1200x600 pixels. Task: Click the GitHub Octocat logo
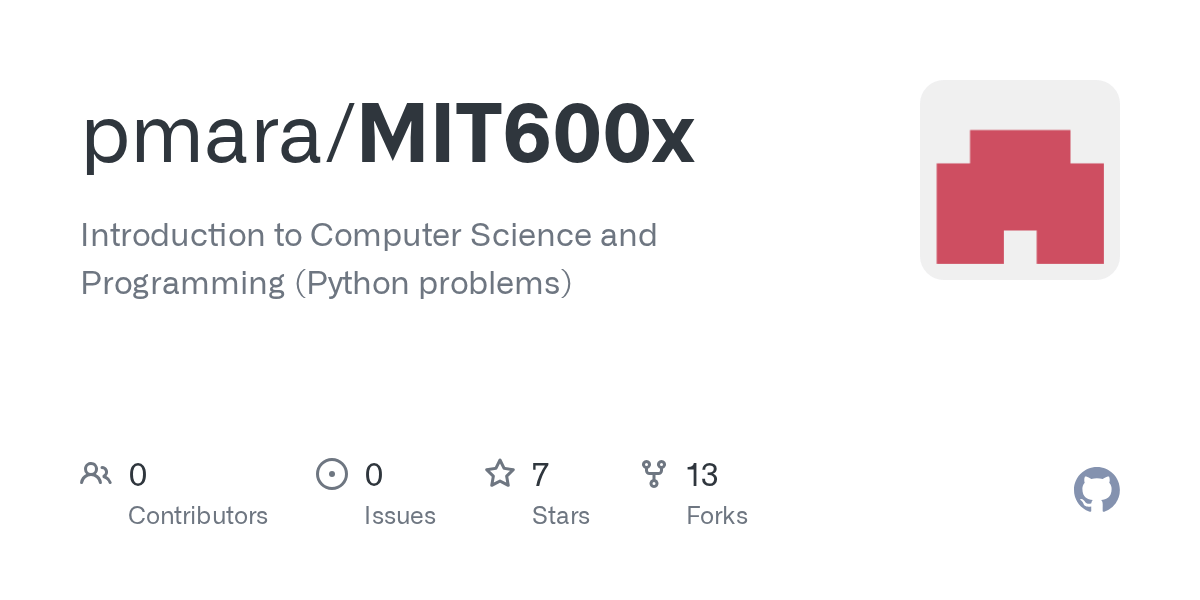pos(1096,490)
